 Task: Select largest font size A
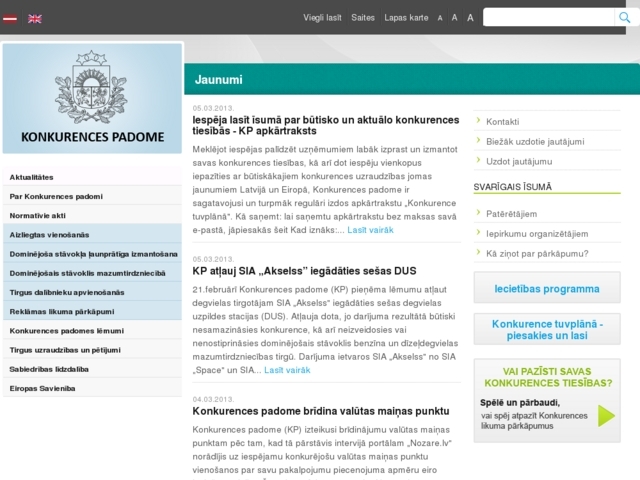(x=470, y=18)
